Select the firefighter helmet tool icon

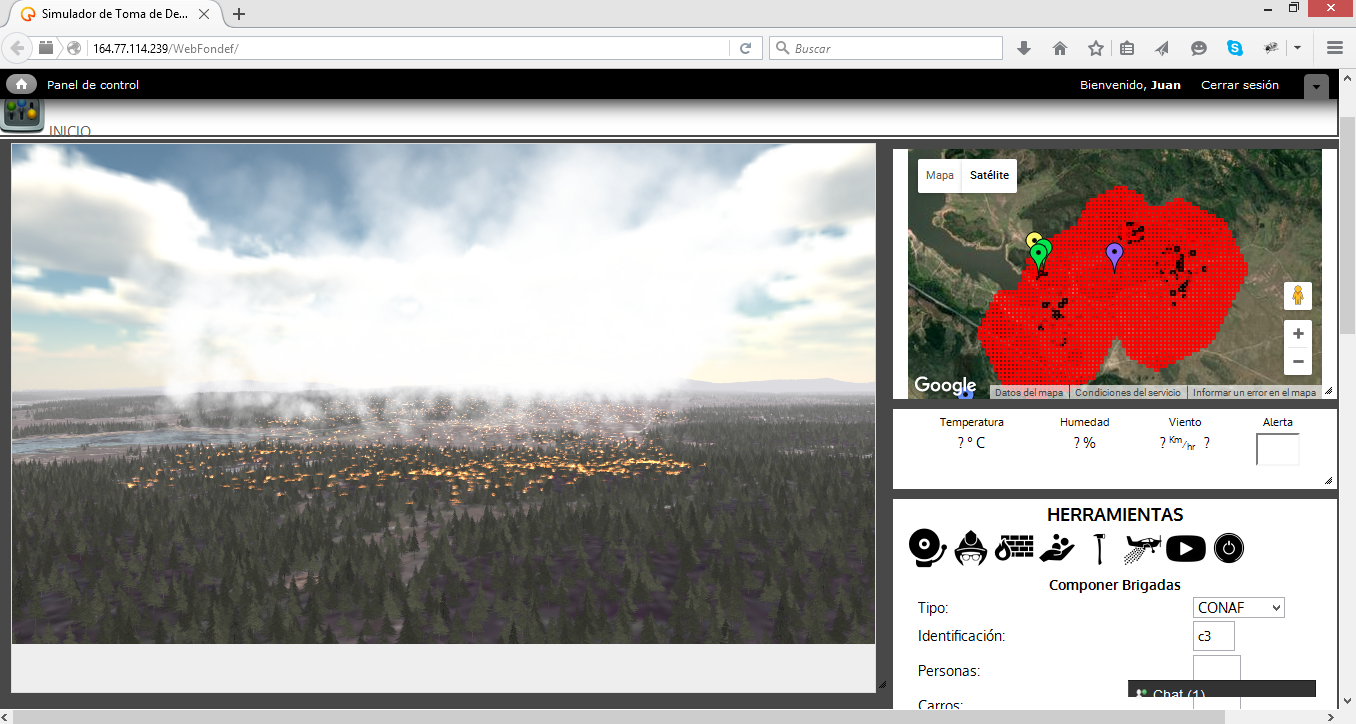coord(970,548)
